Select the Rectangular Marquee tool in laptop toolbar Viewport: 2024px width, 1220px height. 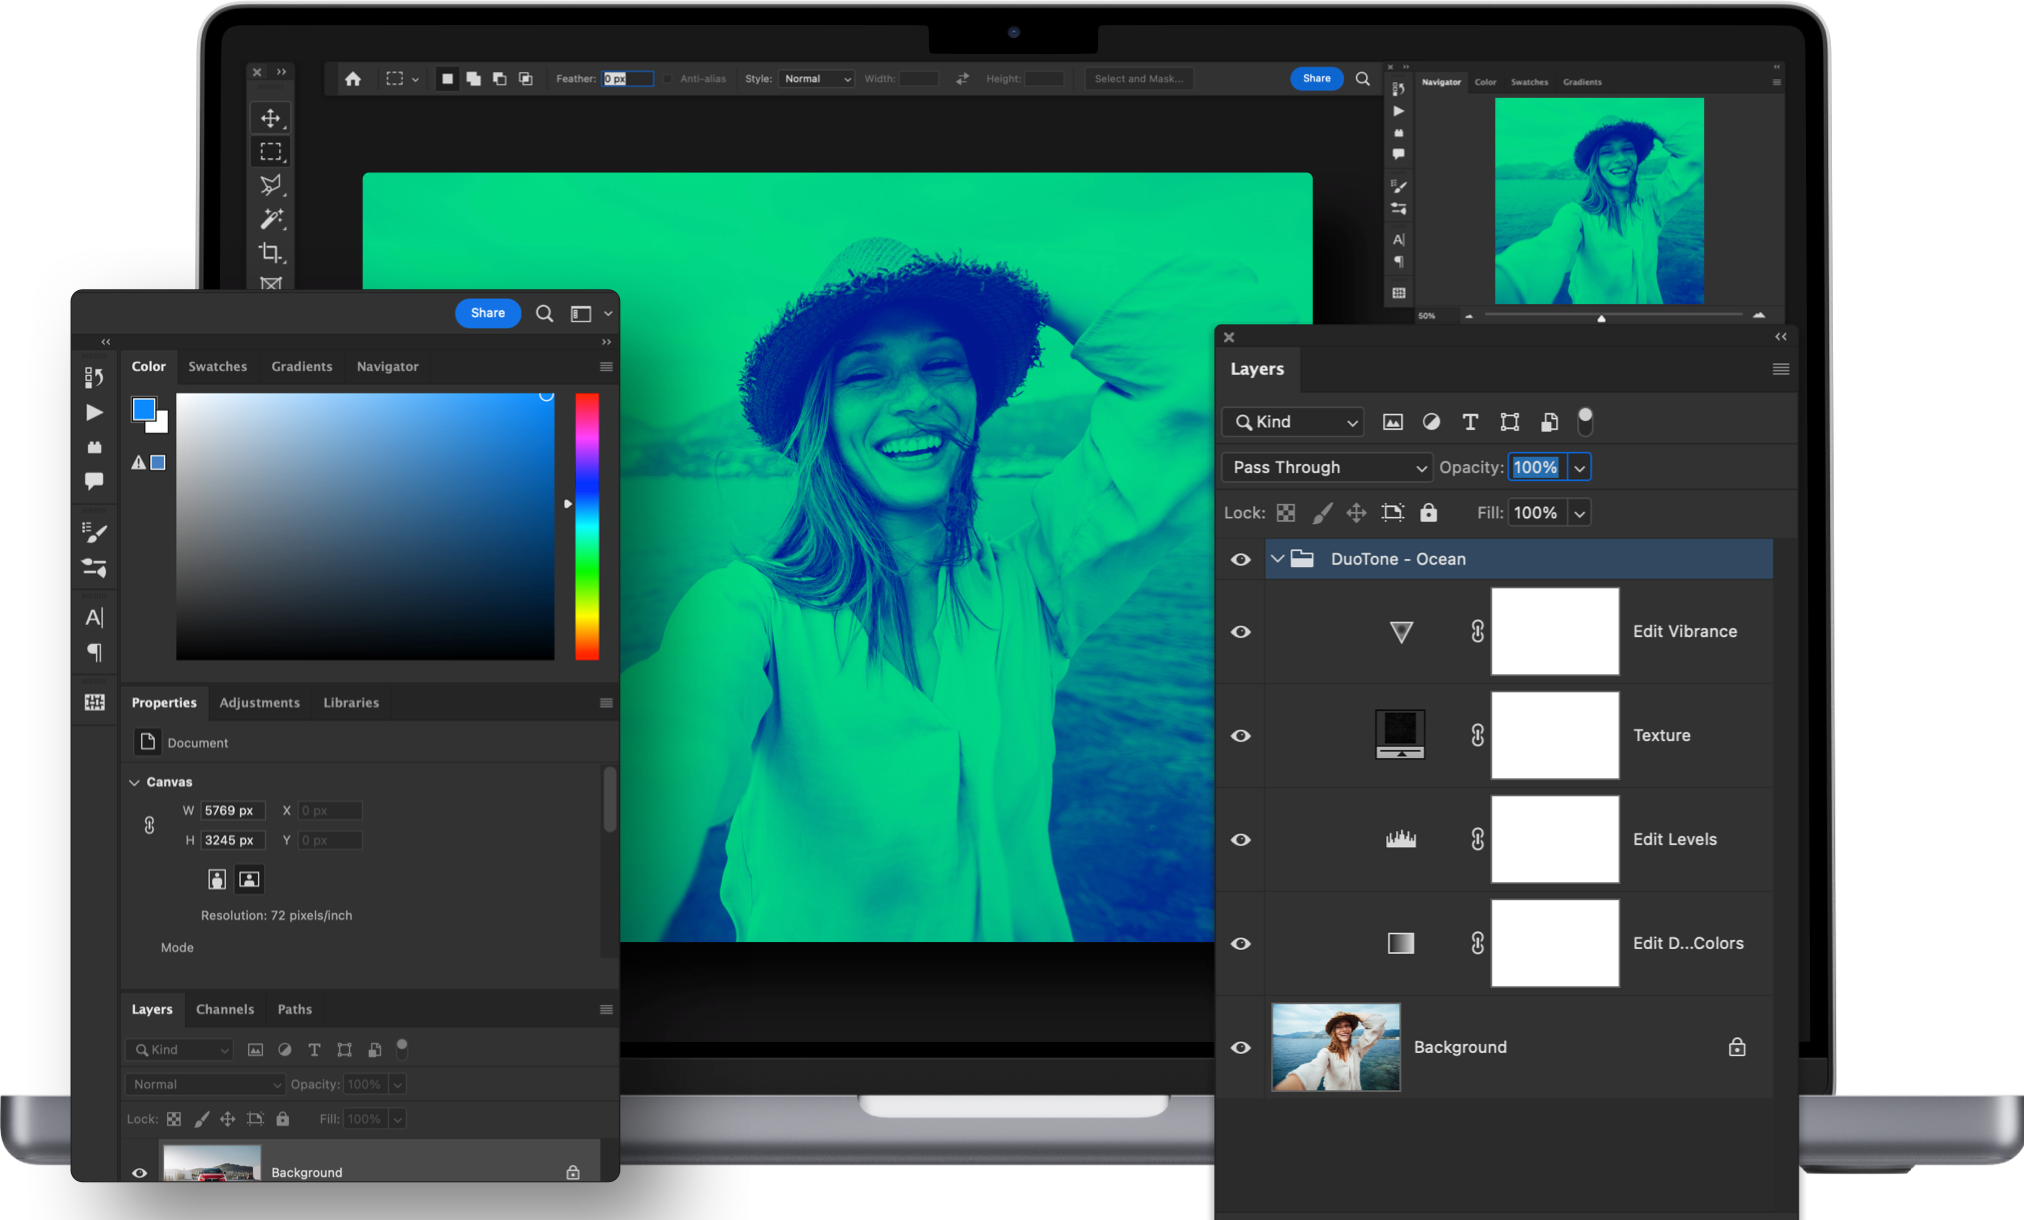270,152
